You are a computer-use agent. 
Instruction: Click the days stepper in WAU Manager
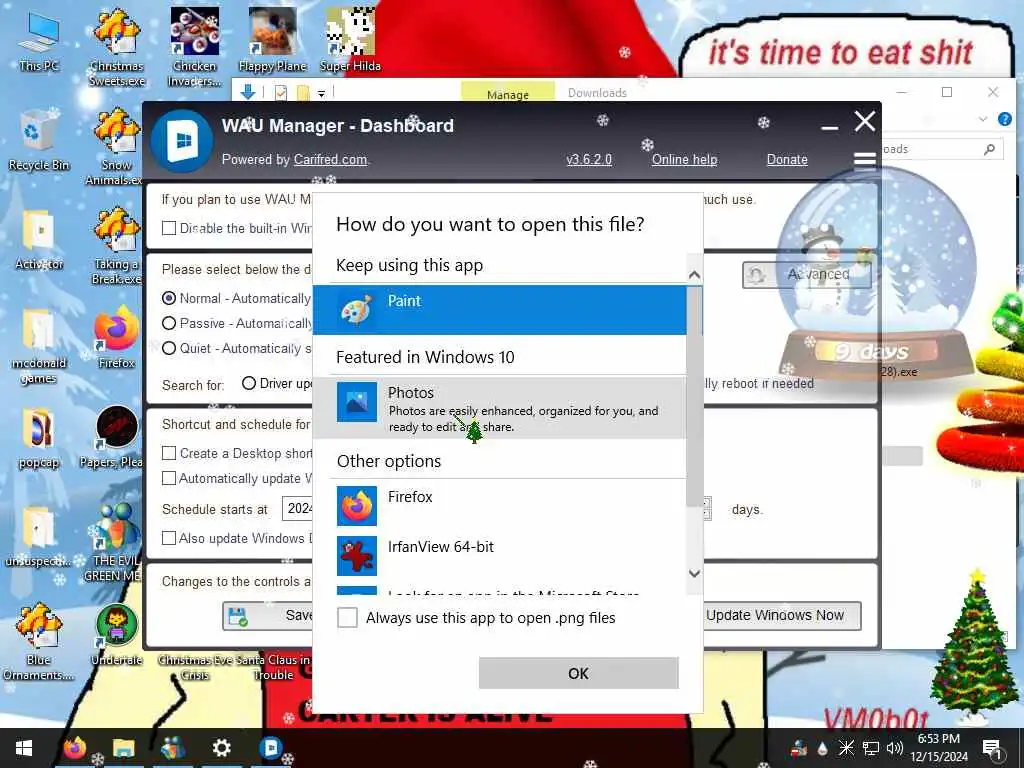707,509
